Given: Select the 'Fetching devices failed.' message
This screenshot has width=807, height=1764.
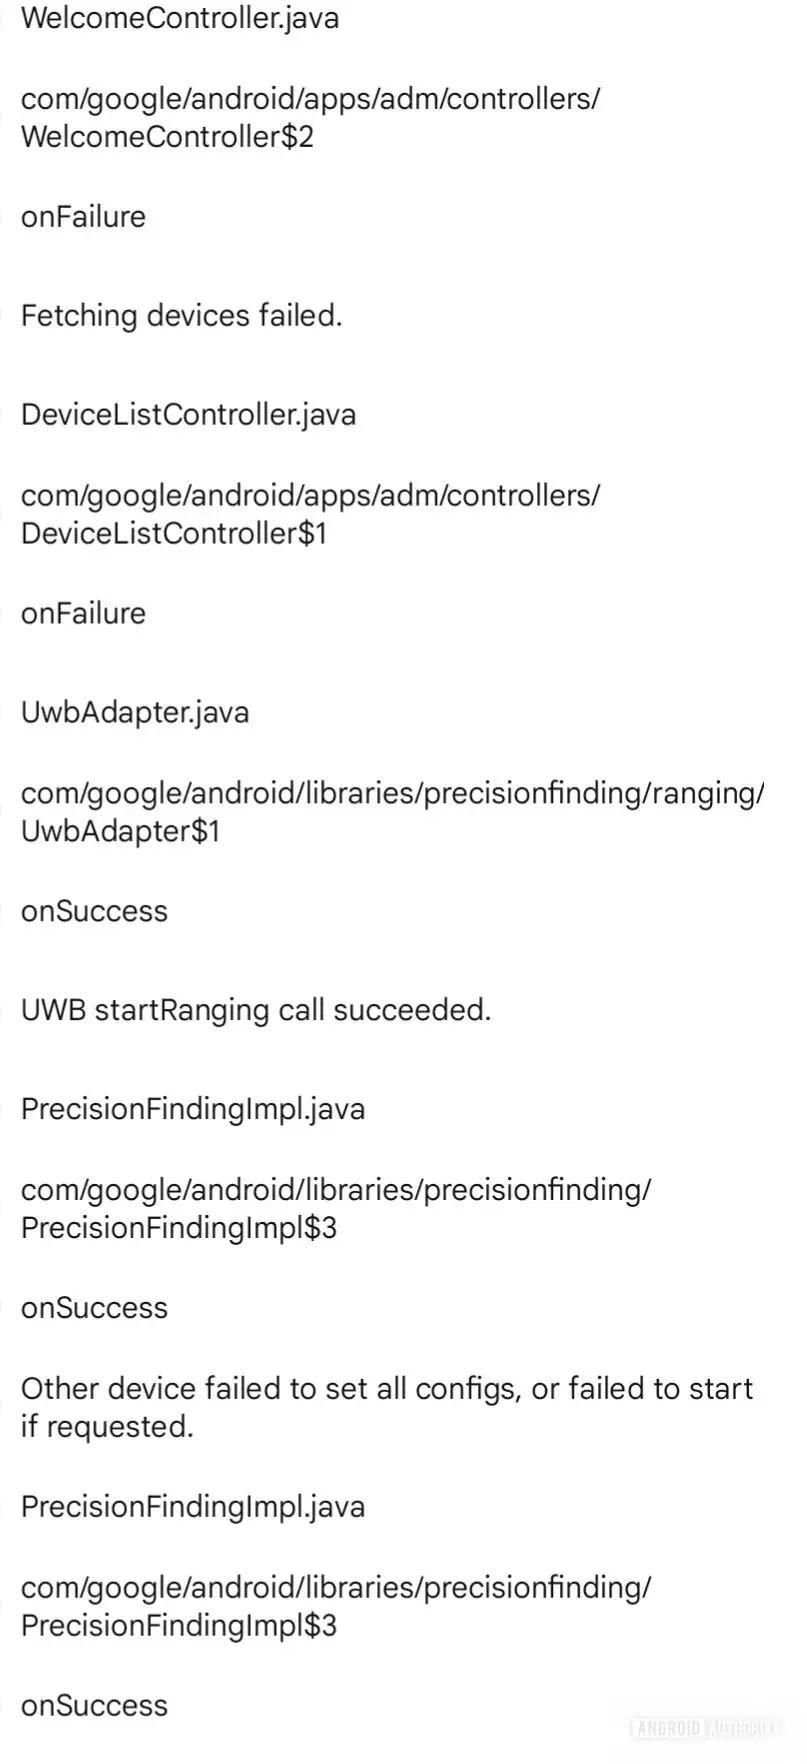Looking at the screenshot, I should point(181,316).
